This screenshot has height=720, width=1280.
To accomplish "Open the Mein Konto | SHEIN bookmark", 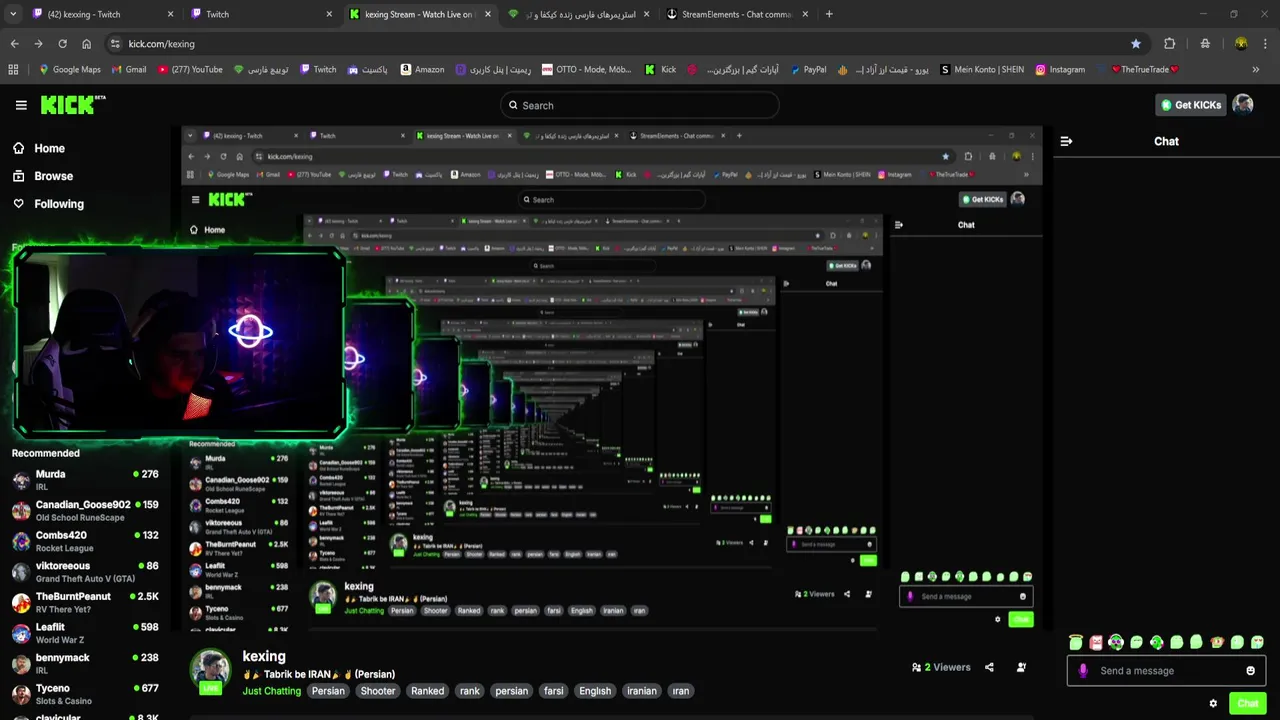I will (981, 70).
